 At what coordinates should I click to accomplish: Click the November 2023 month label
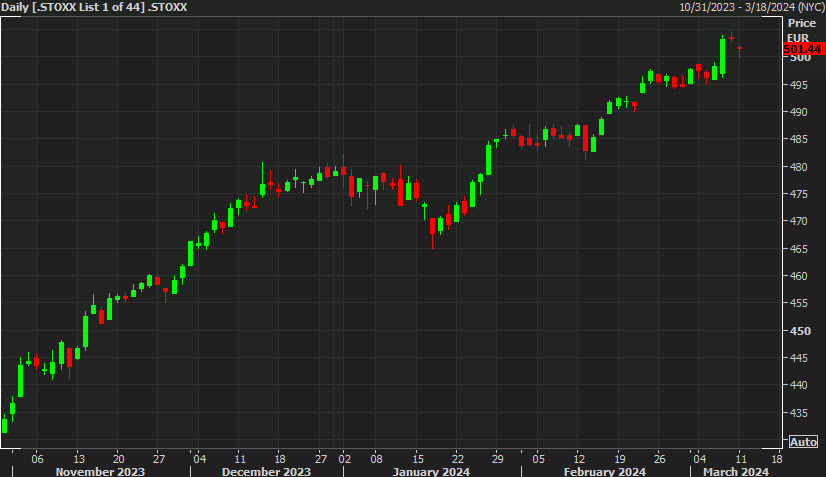100,471
